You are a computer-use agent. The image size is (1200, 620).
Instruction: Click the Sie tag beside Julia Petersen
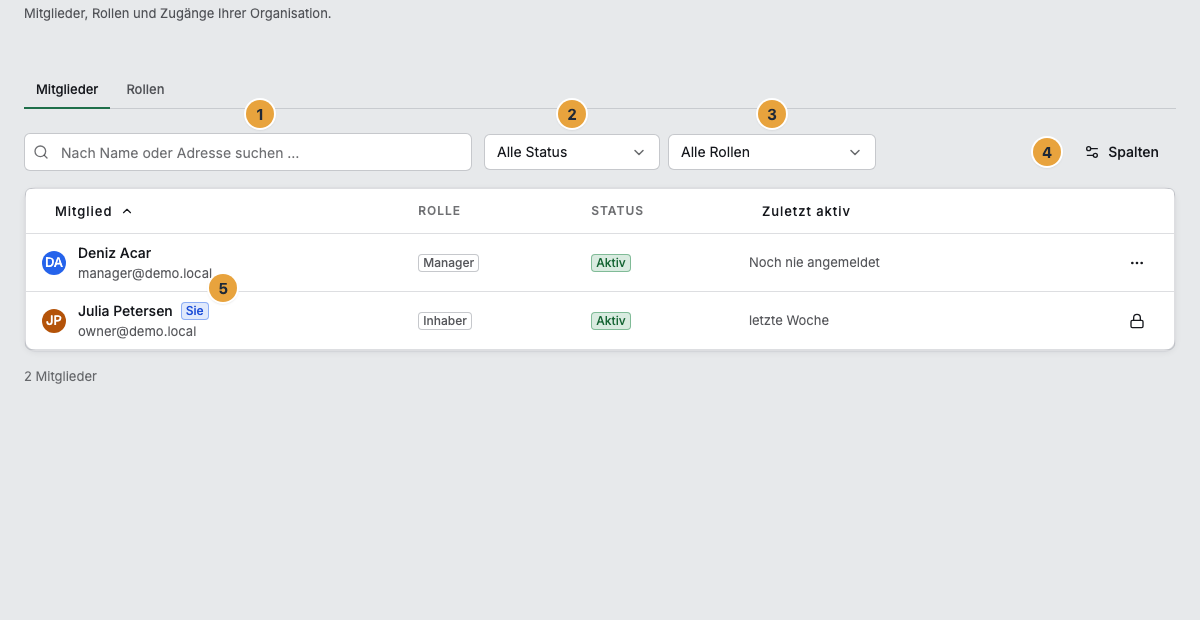click(195, 311)
